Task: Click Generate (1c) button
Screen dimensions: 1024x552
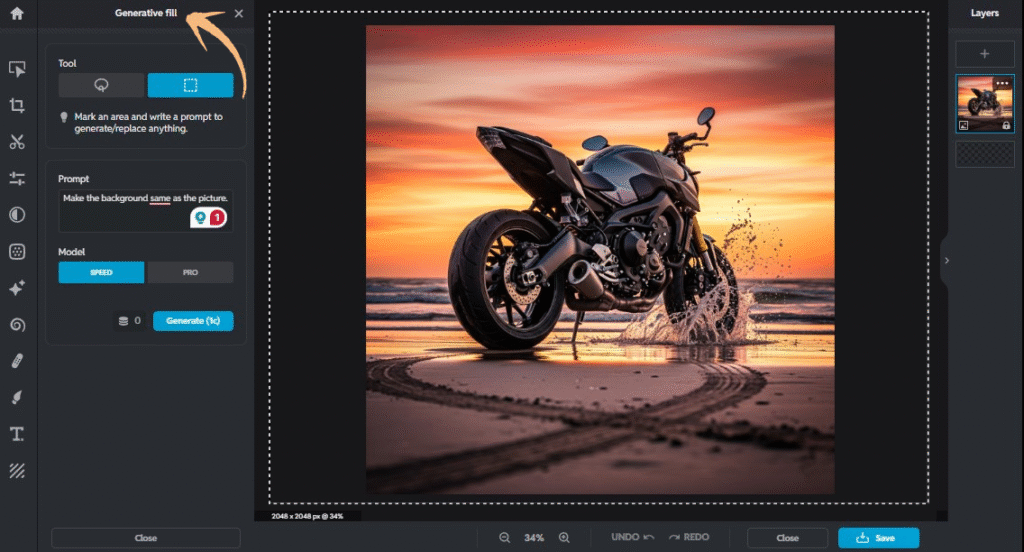Action: pos(193,321)
